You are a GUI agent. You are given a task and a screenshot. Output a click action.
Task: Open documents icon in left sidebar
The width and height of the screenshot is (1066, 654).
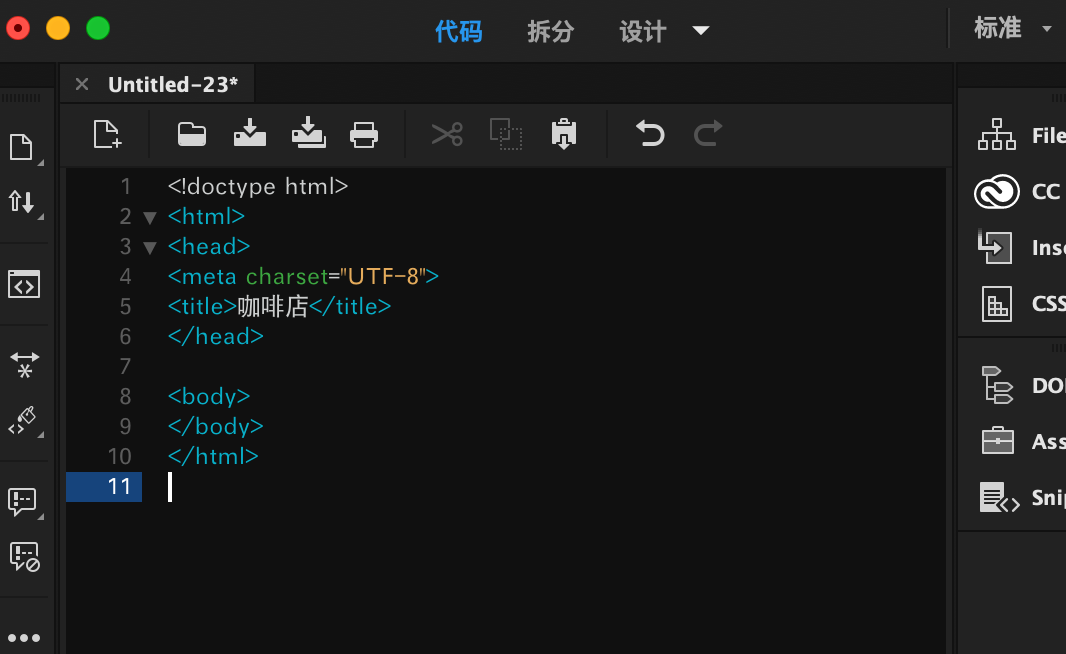22,147
